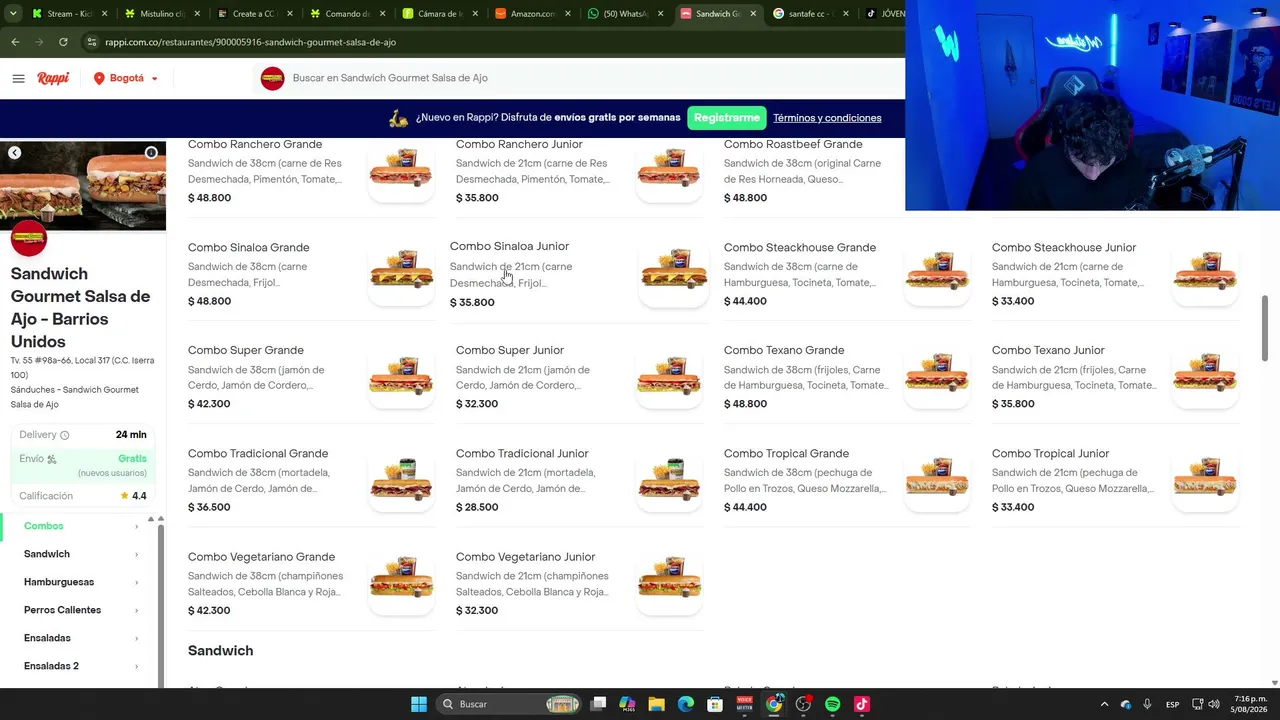Click Combo Steackhouse Junior thumbnail
1280x720 pixels.
(x=1205, y=274)
